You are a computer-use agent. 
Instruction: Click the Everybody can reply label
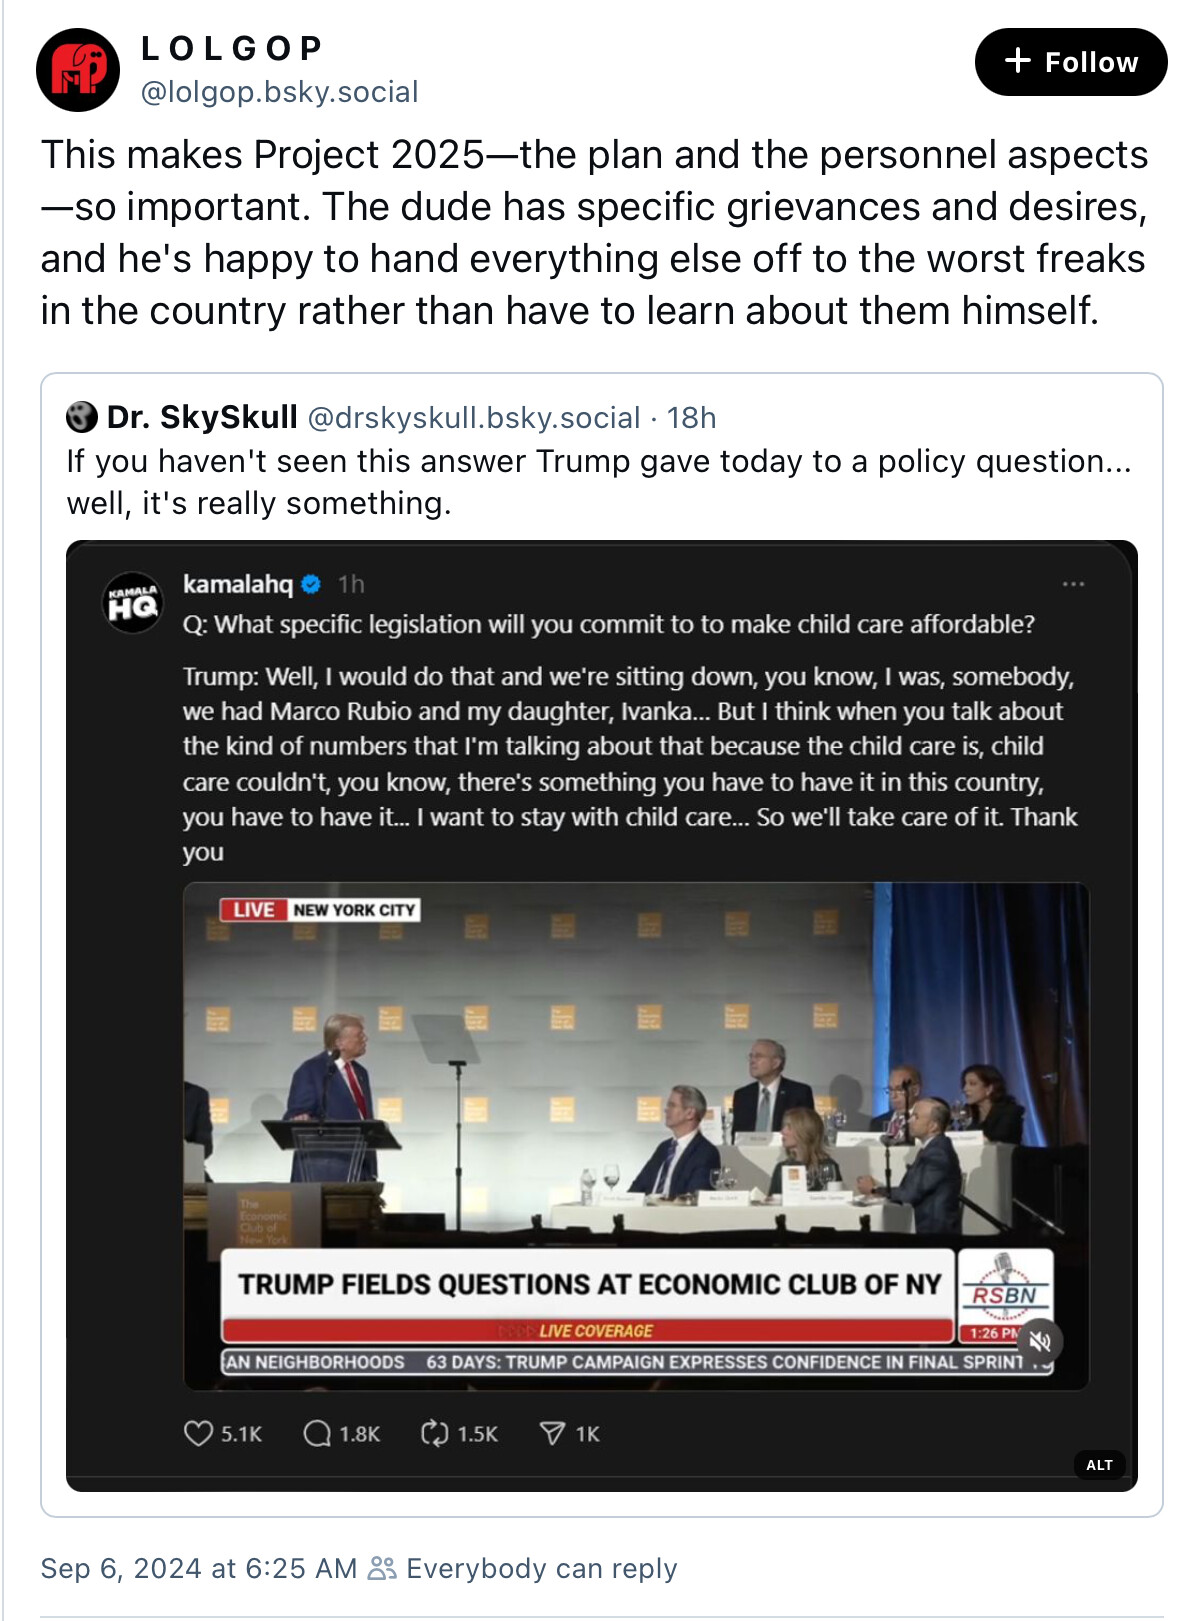coord(540,1568)
